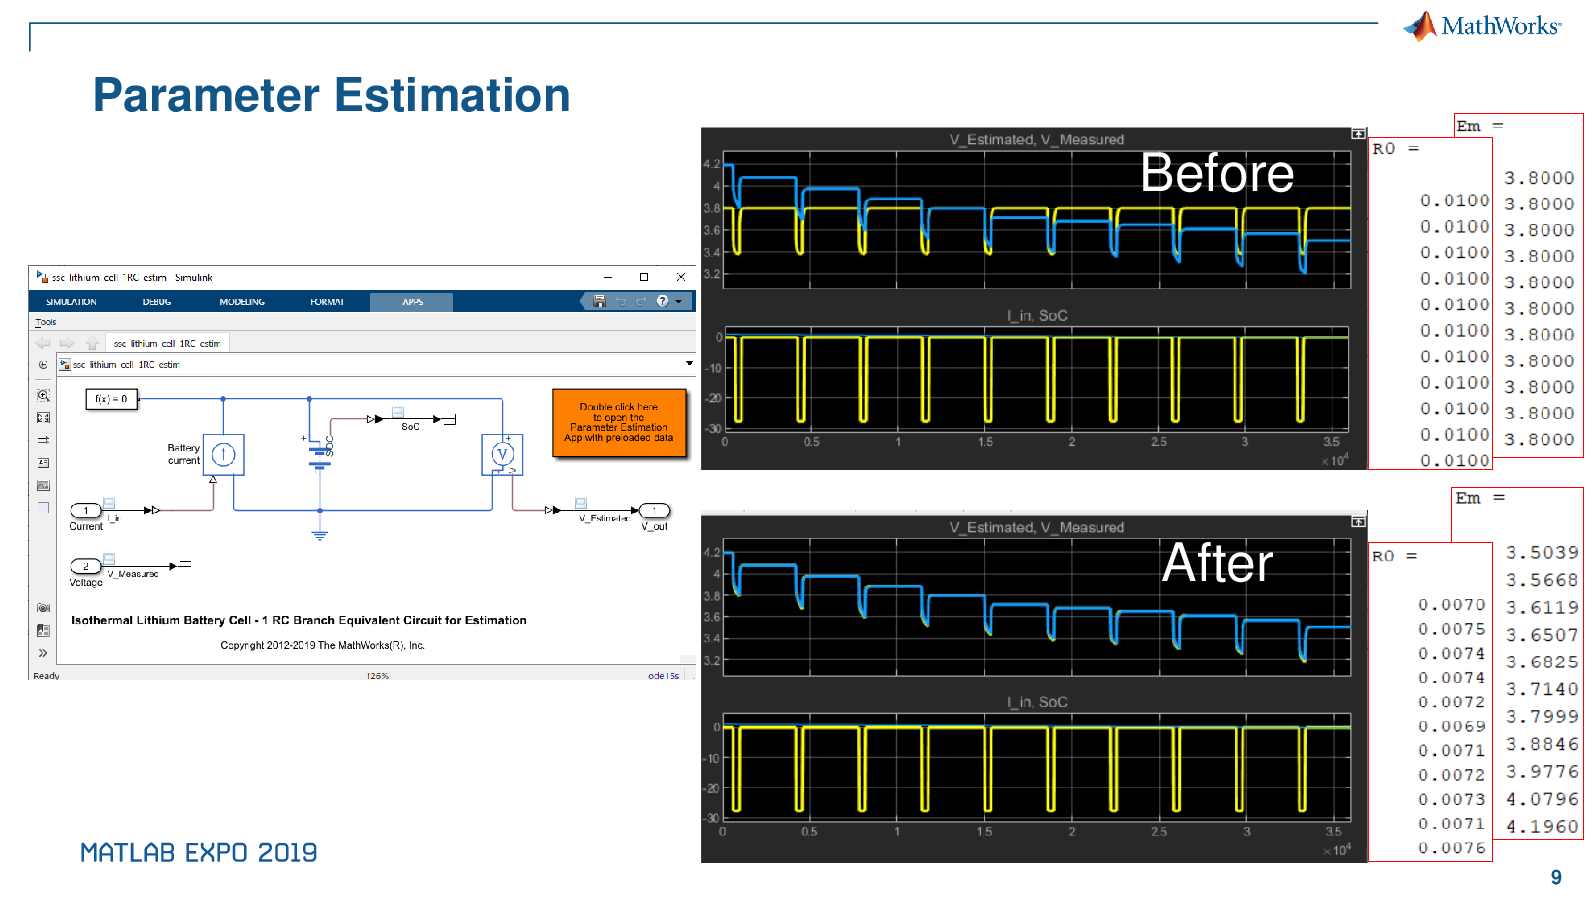The height and width of the screenshot is (900, 1596).
Task: Click the sample time arrows palette icon
Action: coord(43,440)
